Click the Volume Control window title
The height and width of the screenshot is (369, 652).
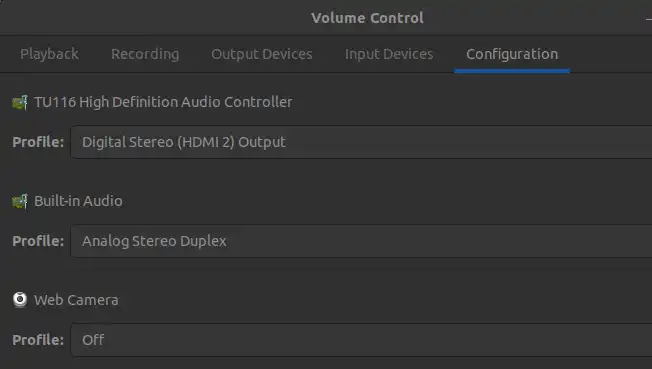coord(368,18)
